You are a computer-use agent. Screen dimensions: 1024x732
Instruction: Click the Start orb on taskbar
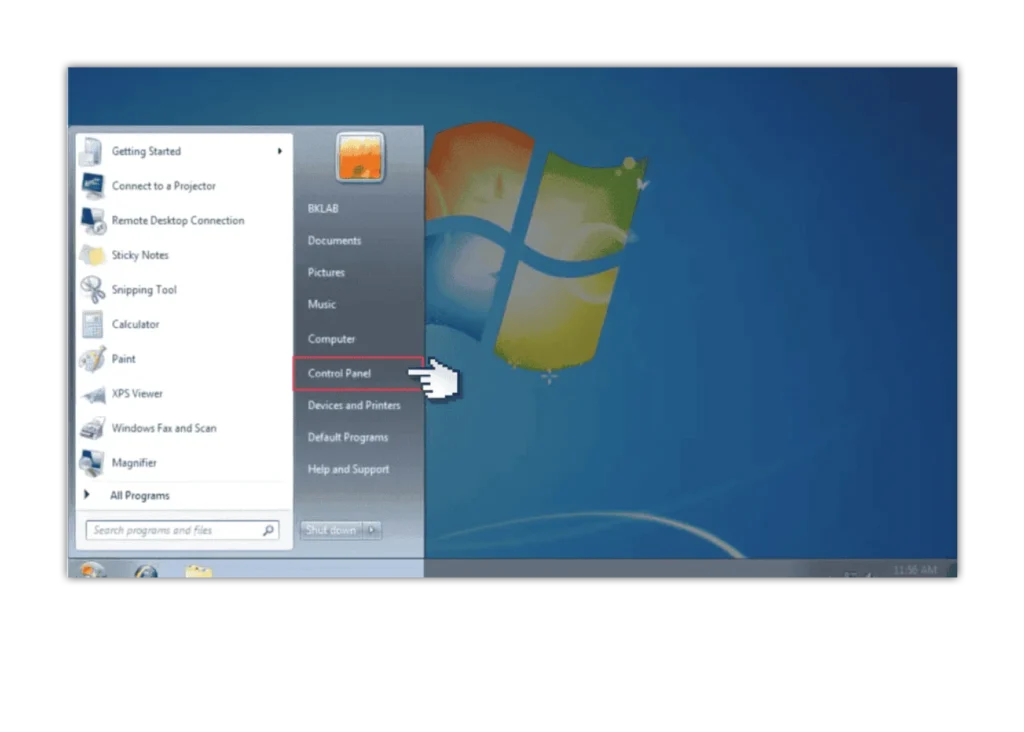click(x=92, y=571)
